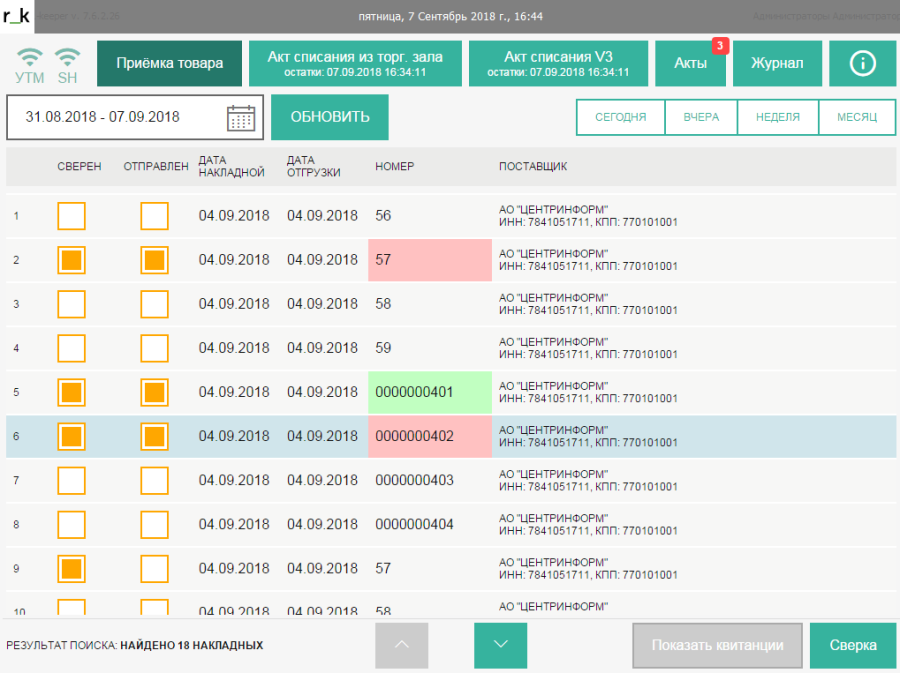900x673 pixels.
Task: Open Приёмка товара section
Action: (169, 63)
